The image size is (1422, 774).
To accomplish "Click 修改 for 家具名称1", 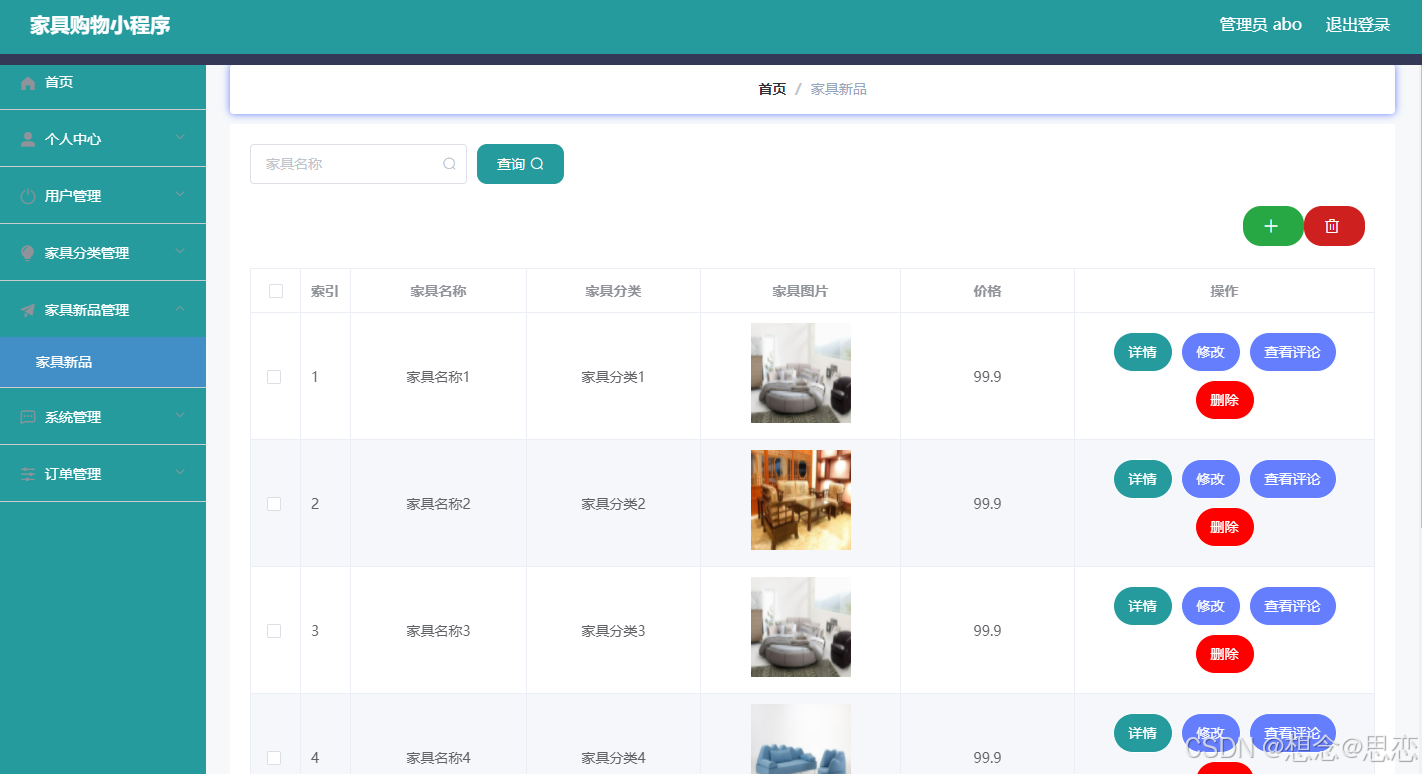I will point(1211,352).
